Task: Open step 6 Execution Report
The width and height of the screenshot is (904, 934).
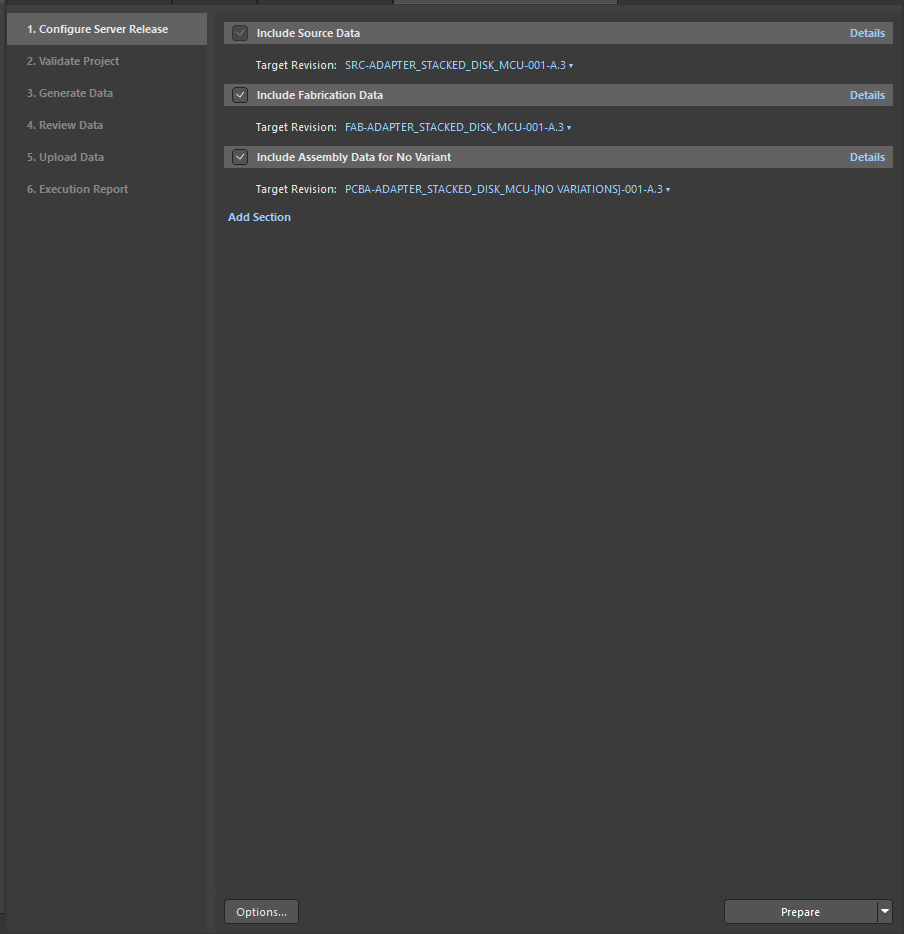Action: pyautogui.click(x=77, y=189)
